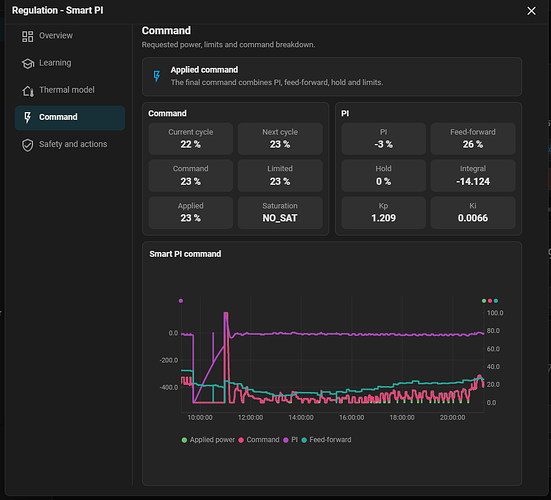Click the Thermal model house thermometer icon
Screen dimensions: 551x500
click(x=28, y=91)
